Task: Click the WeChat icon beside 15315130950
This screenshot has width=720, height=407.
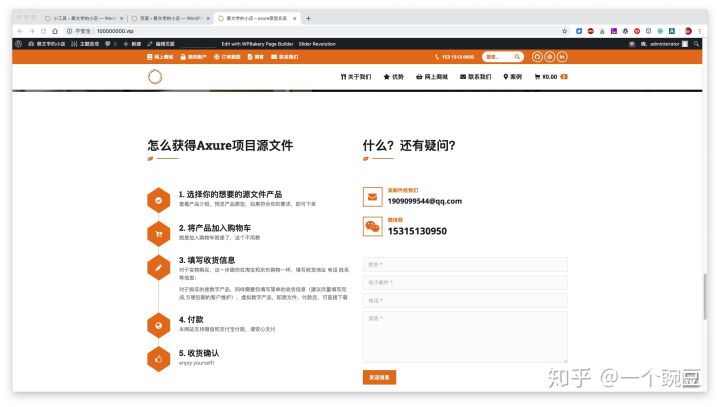Action: [372, 227]
